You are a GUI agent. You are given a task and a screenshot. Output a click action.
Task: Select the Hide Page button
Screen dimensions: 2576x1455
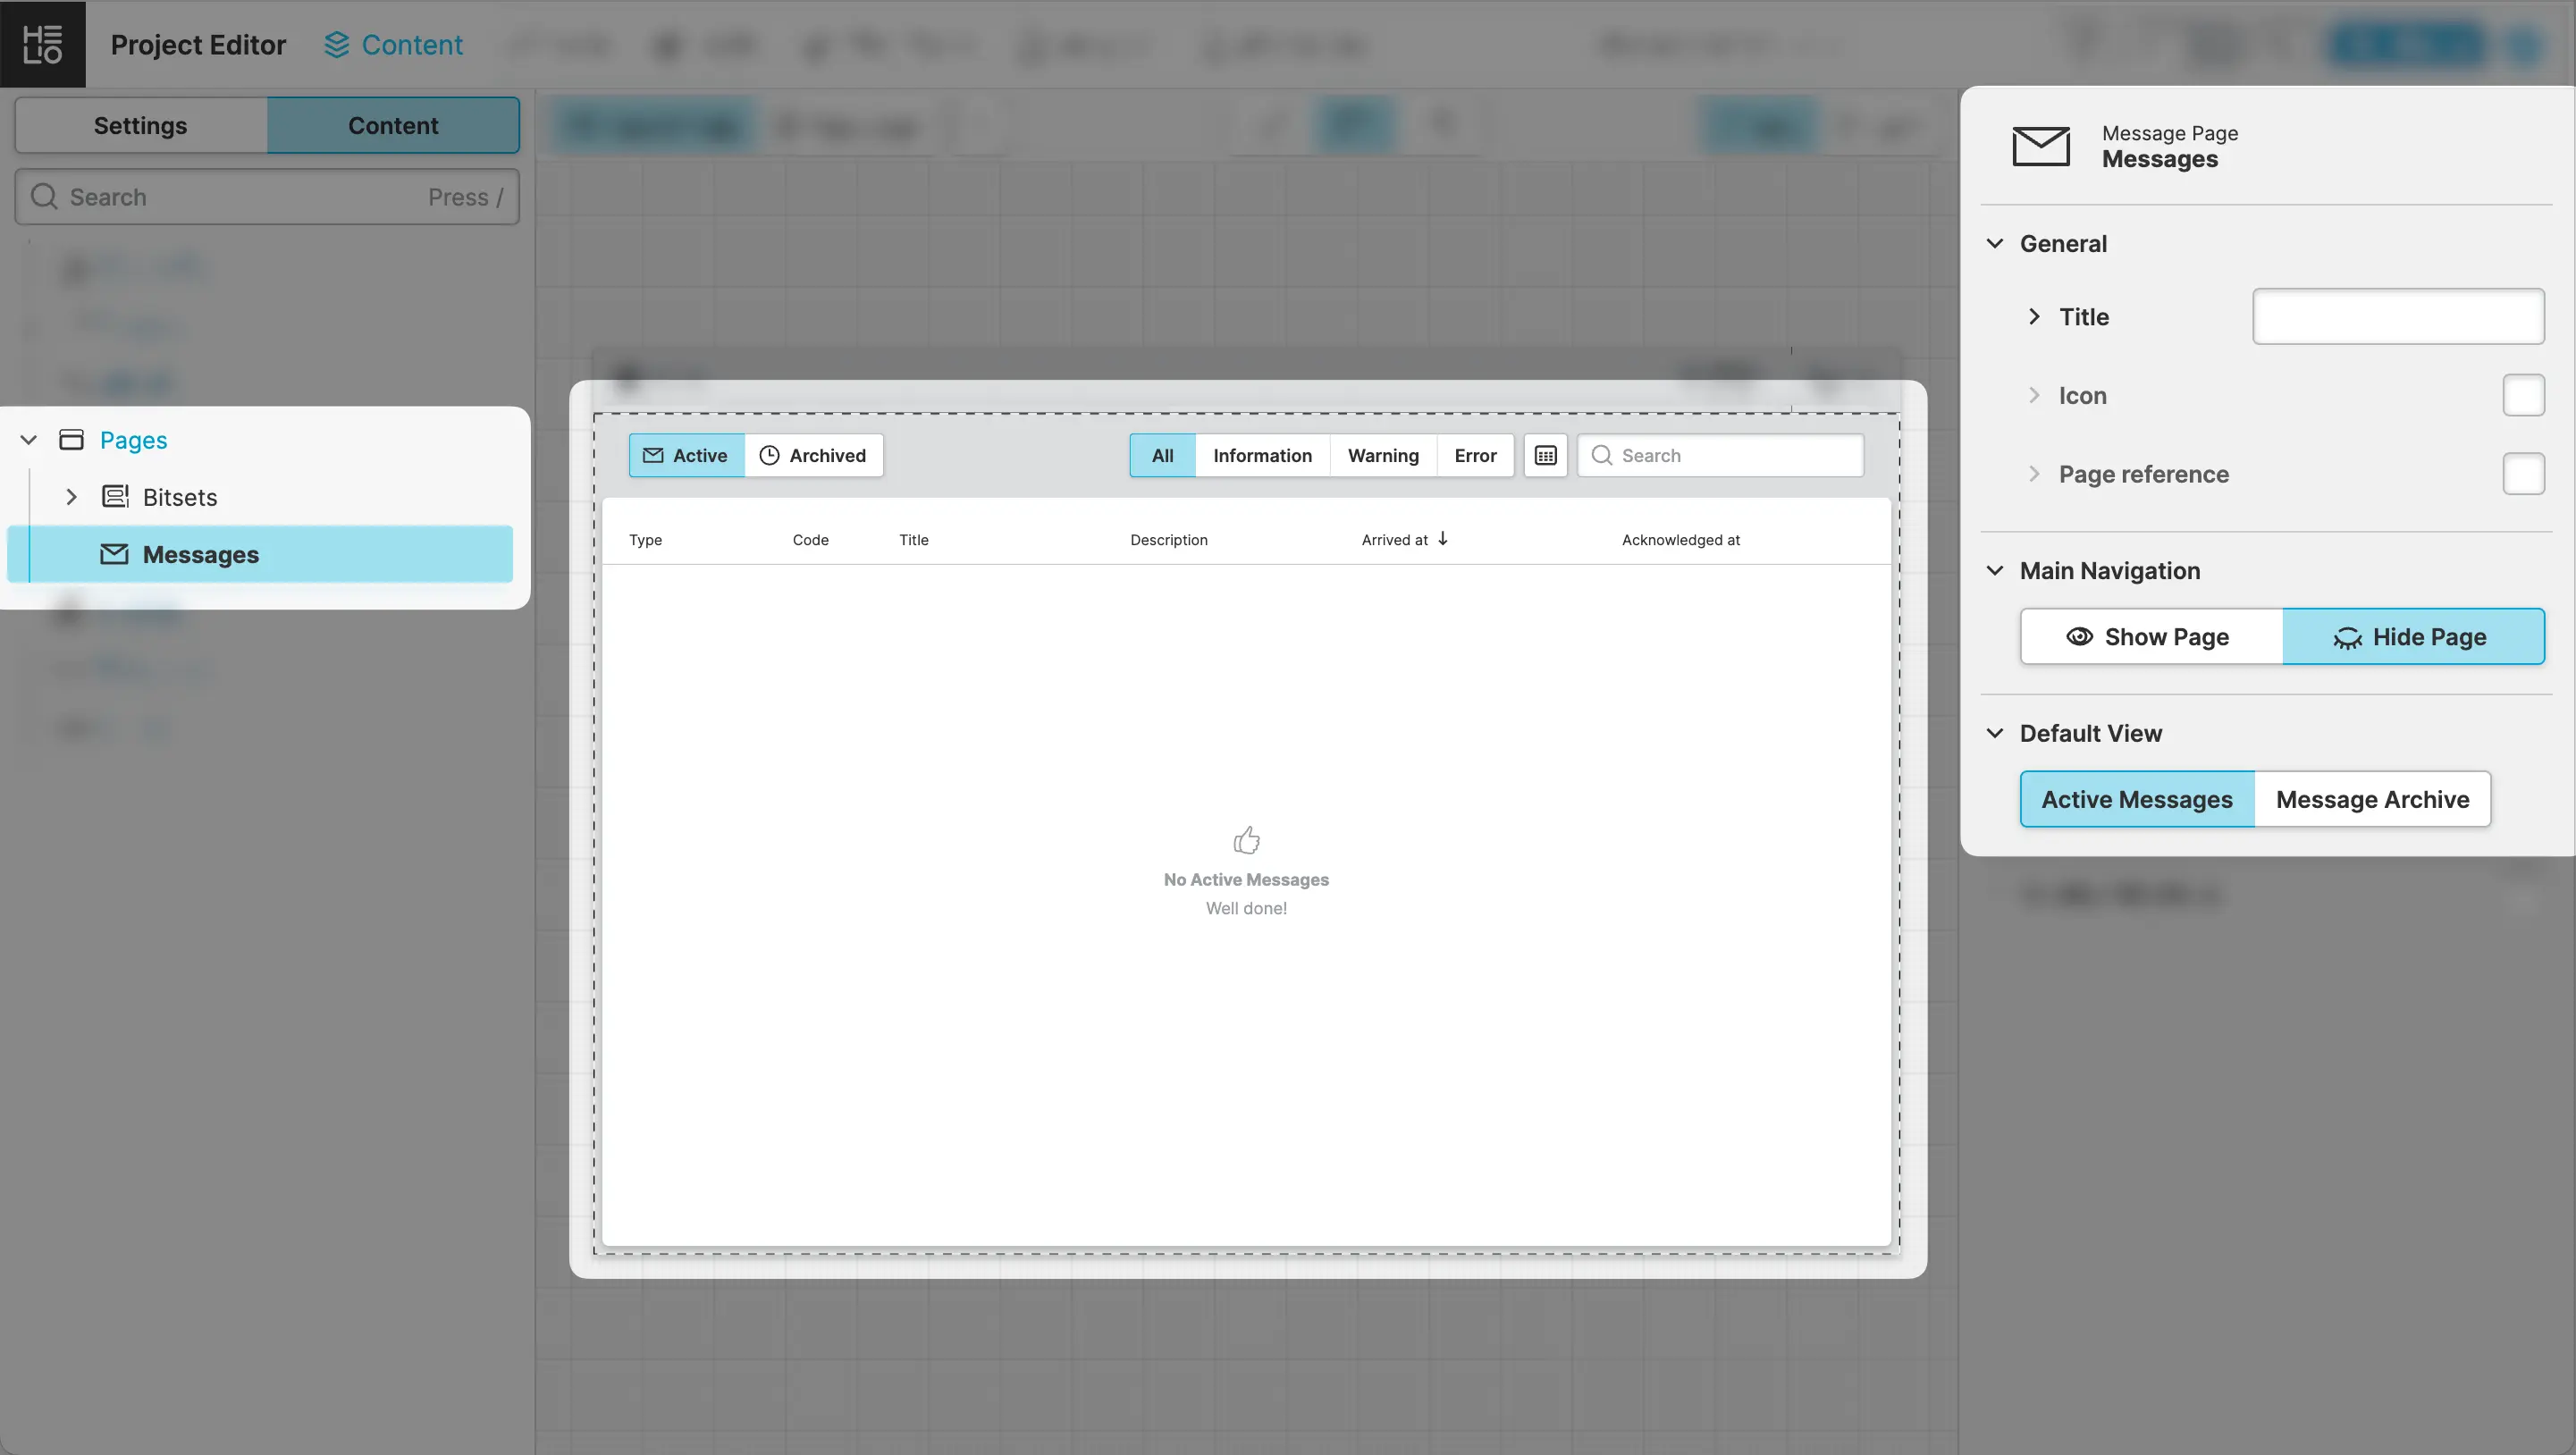click(2413, 637)
